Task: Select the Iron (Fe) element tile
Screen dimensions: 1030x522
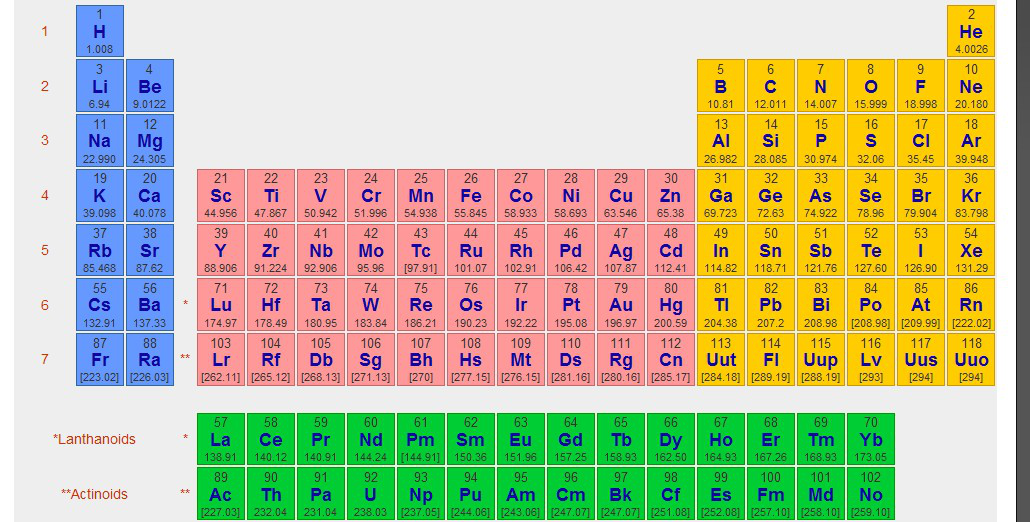Action: point(470,196)
